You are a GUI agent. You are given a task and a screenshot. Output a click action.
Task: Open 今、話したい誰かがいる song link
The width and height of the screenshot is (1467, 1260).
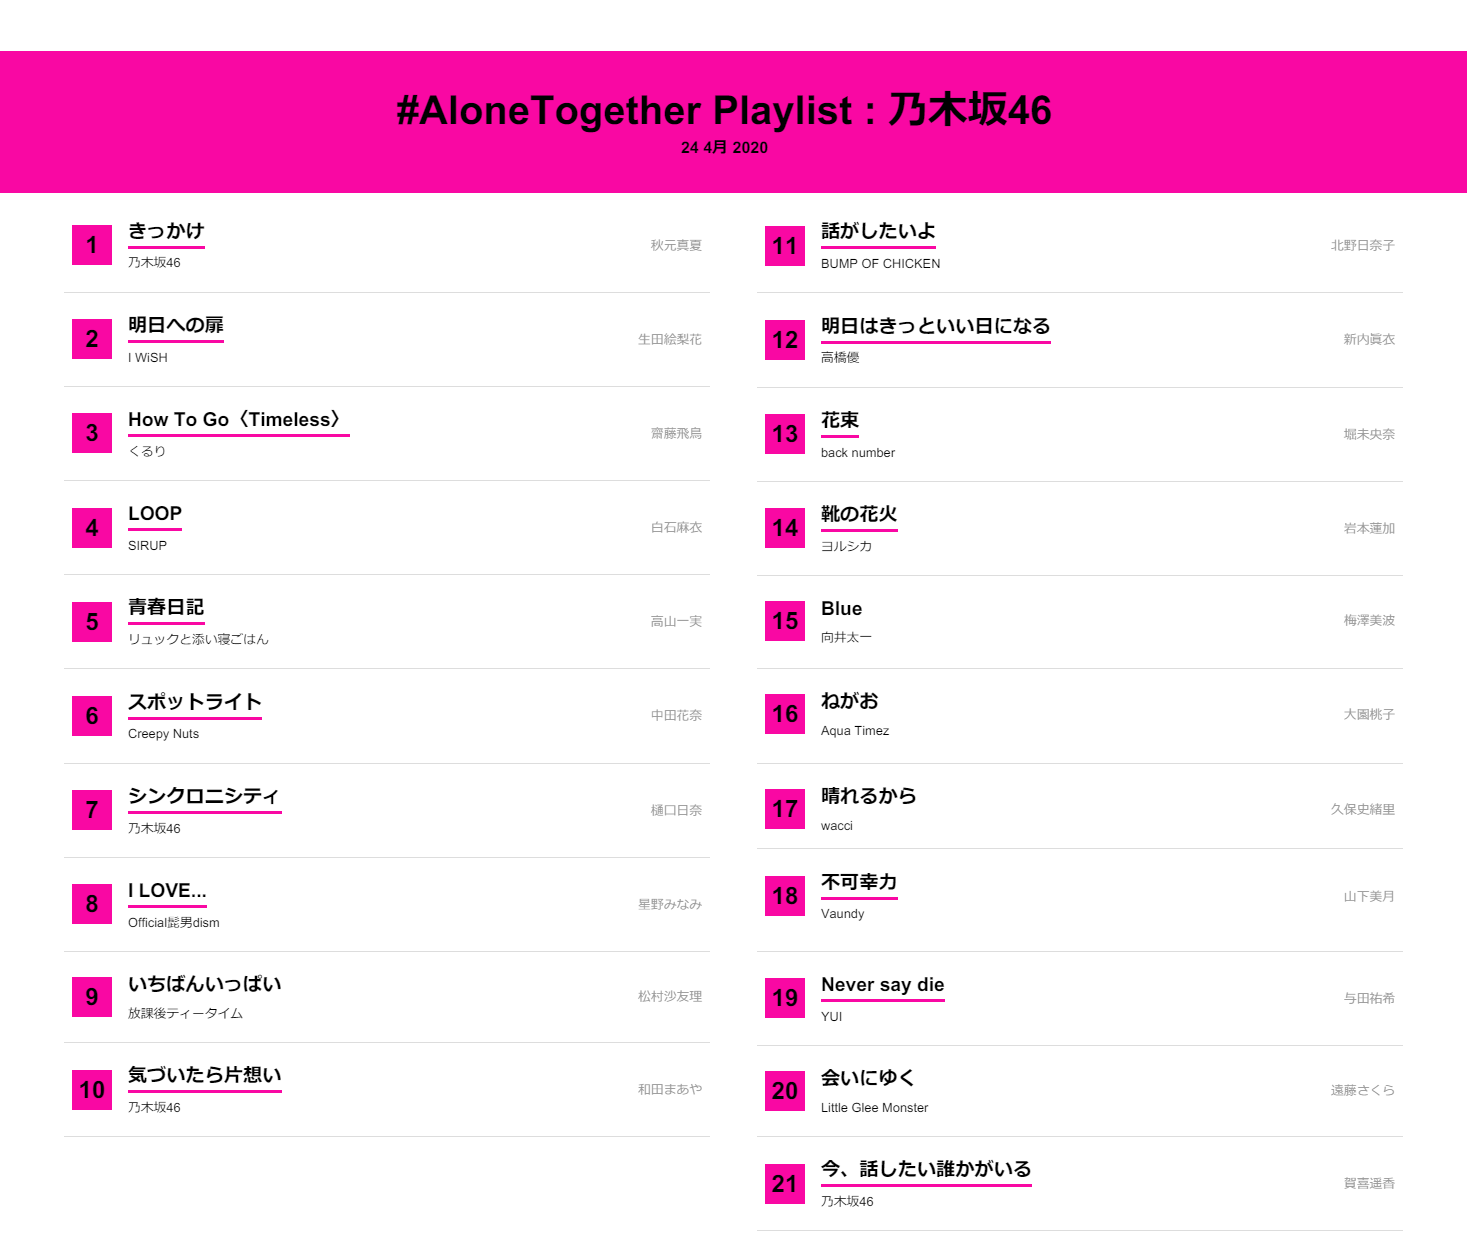926,1170
